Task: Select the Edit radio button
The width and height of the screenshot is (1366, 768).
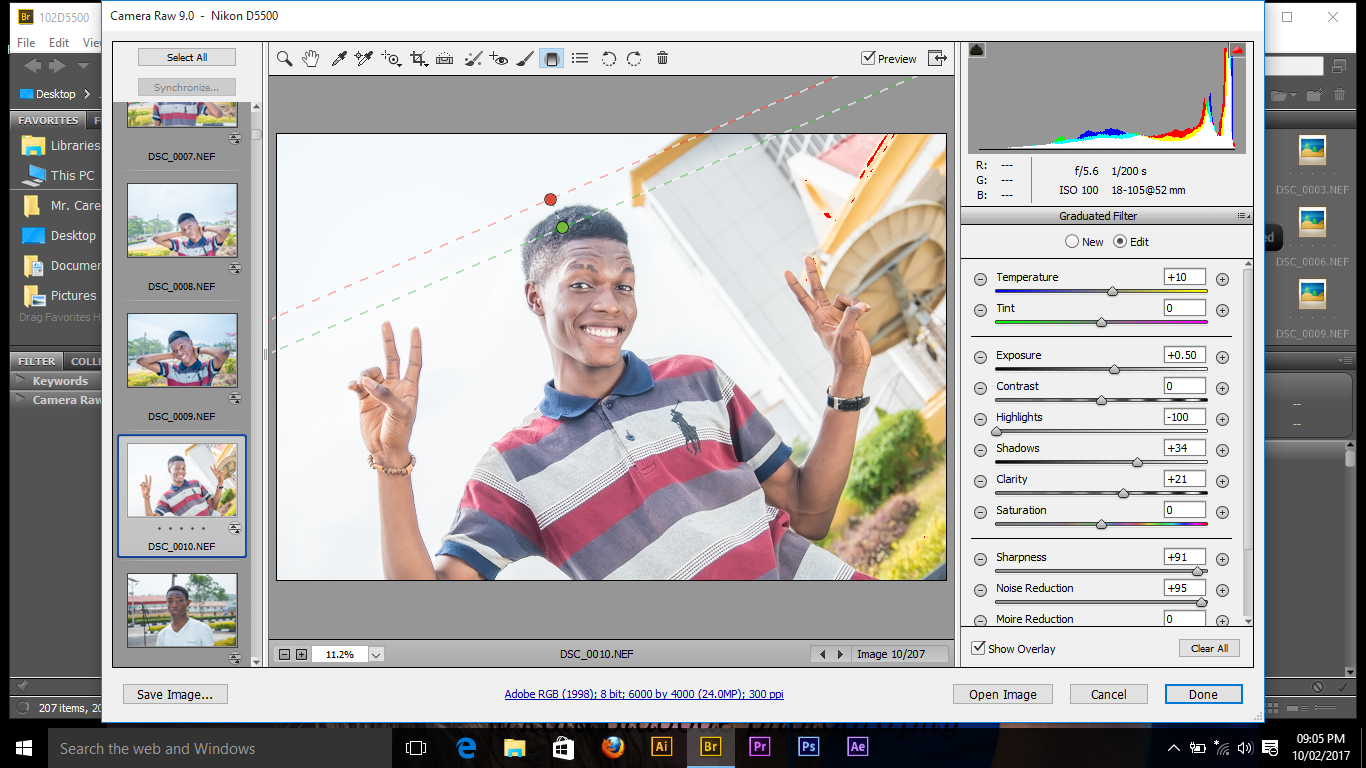Action: pos(1120,241)
